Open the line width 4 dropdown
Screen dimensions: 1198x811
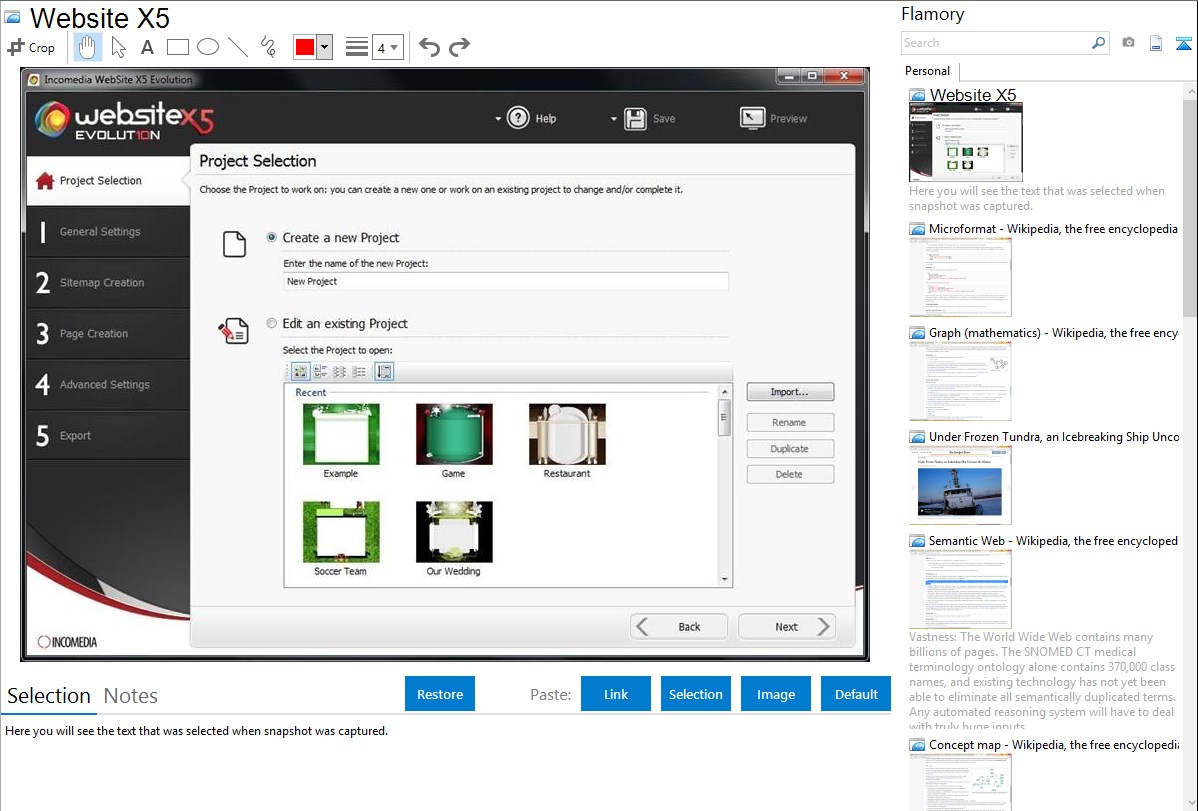[x=388, y=47]
